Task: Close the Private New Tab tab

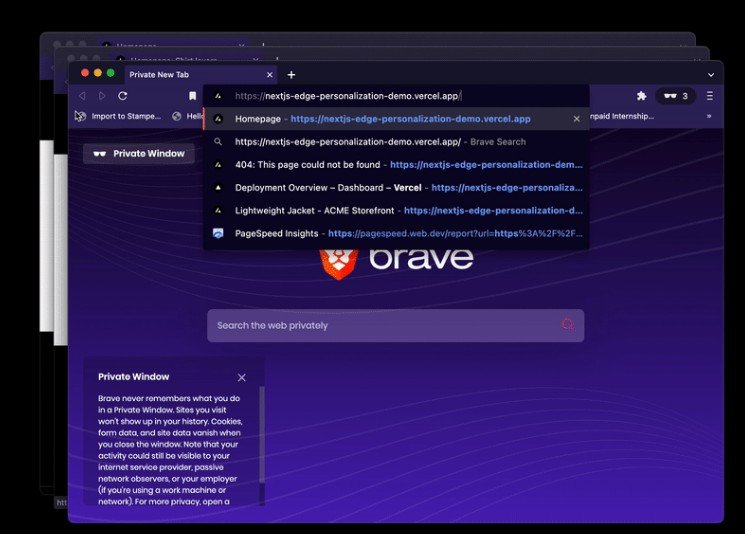Action: [270, 75]
